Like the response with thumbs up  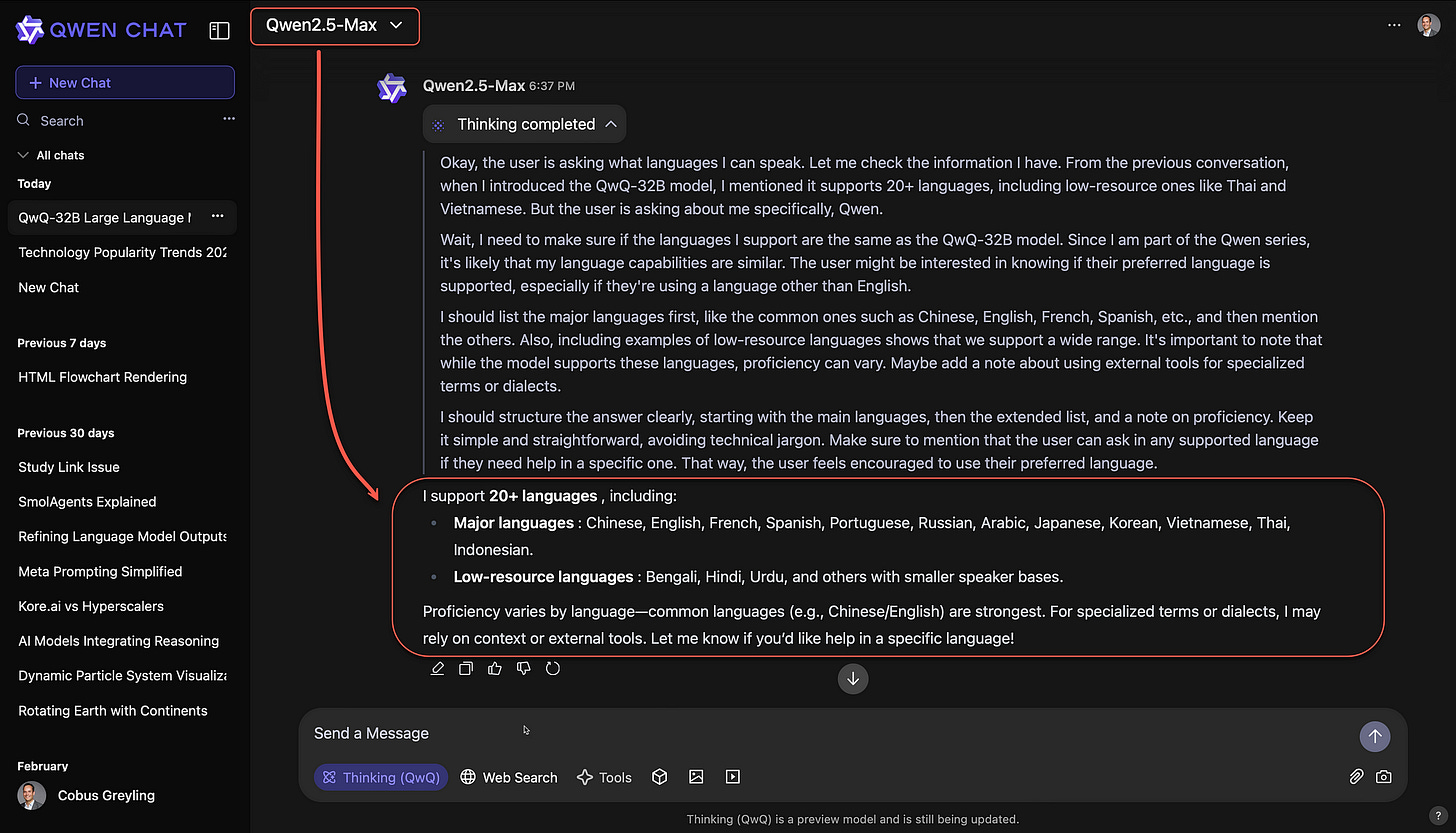coord(495,668)
